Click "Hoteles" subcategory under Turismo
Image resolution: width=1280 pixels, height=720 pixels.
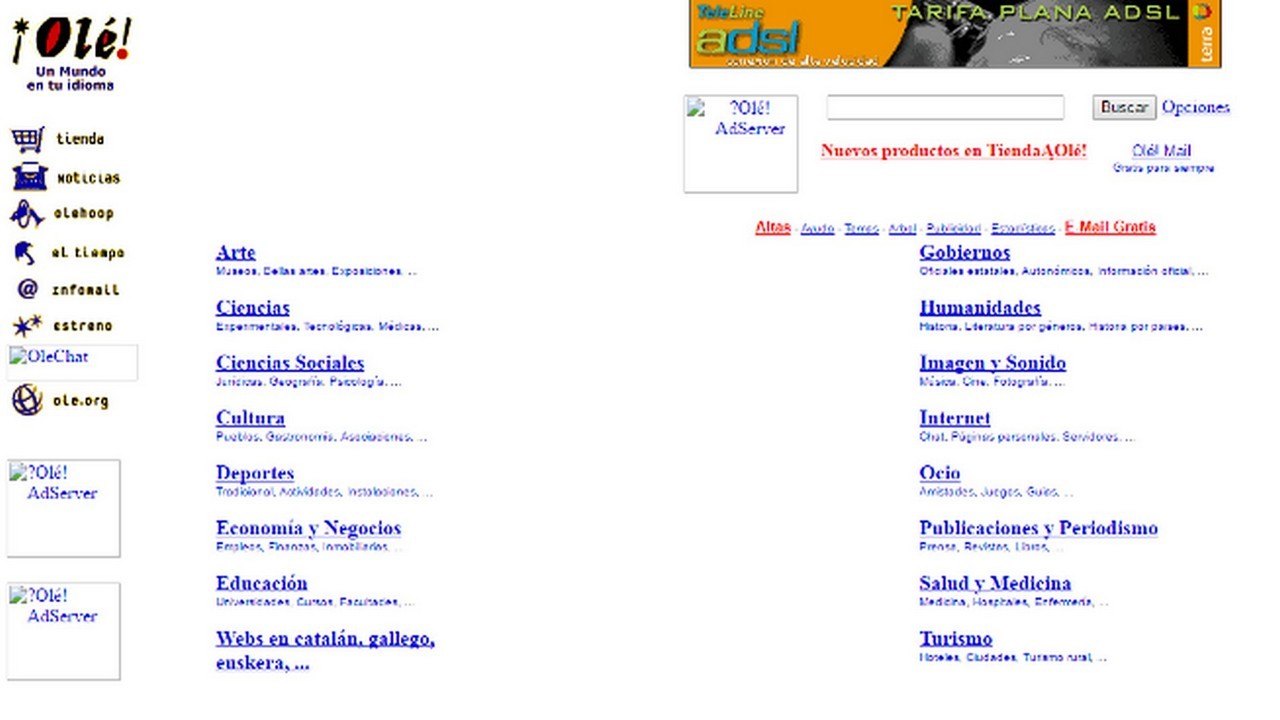(940, 657)
